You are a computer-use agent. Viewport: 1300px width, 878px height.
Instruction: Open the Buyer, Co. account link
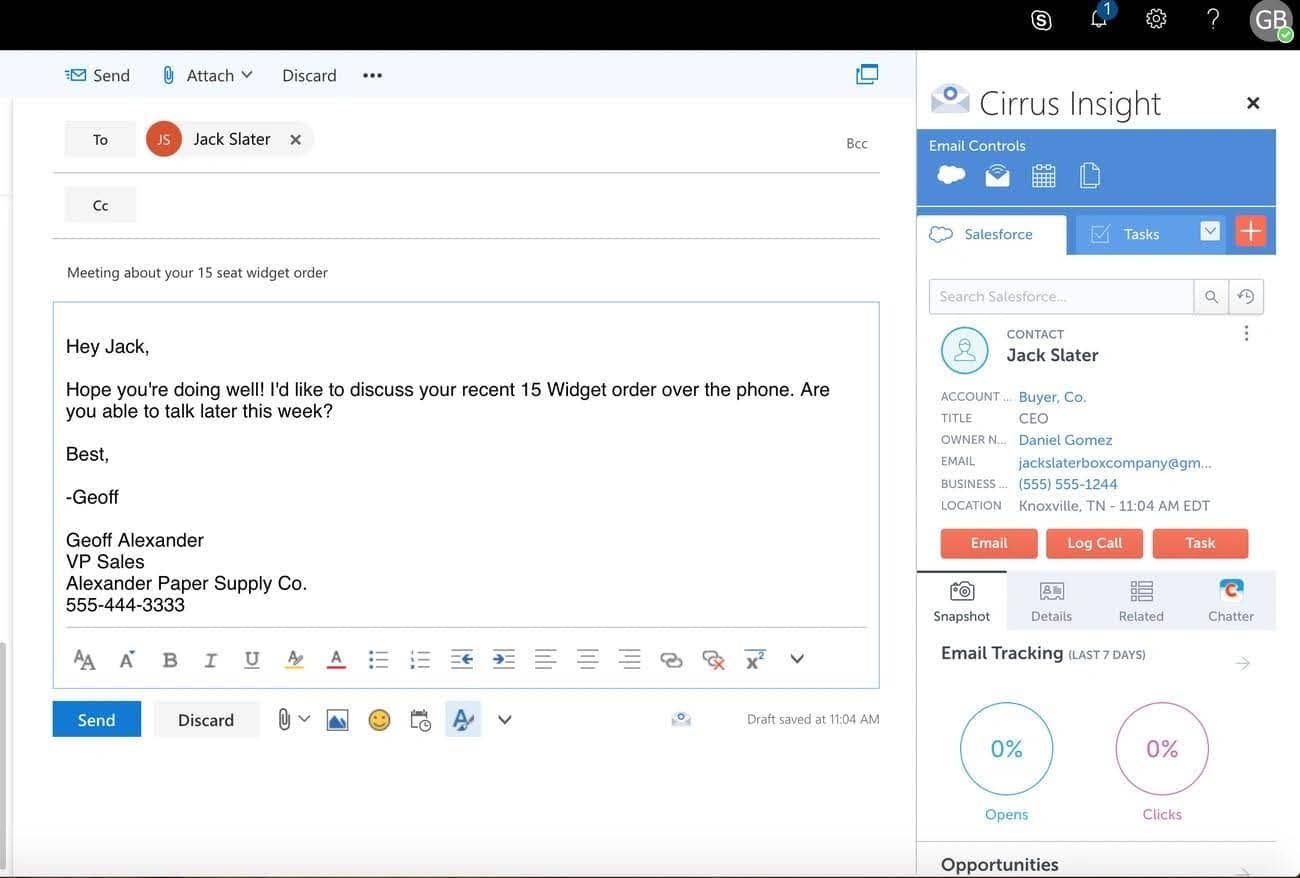(x=1051, y=394)
